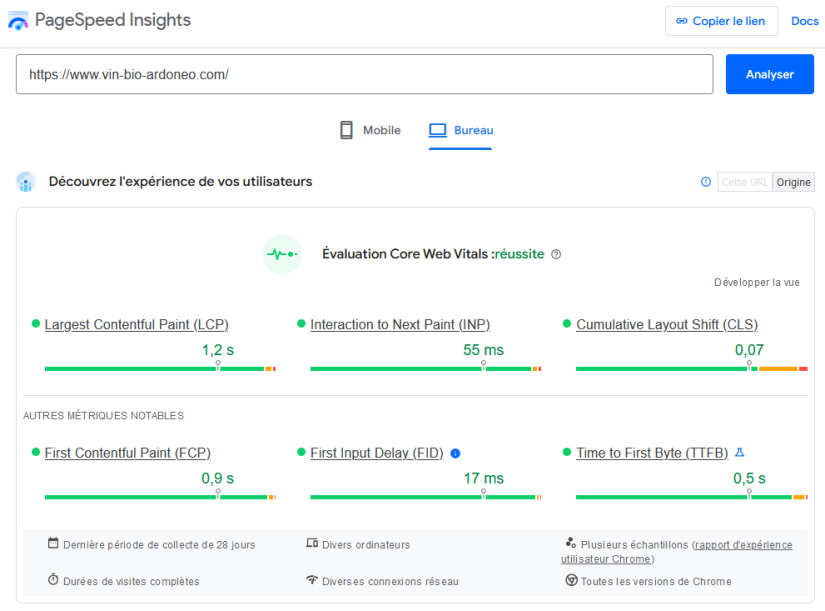Click the info icon beside First Input Delay
Viewport: 825px width, 611px height.
click(456, 454)
